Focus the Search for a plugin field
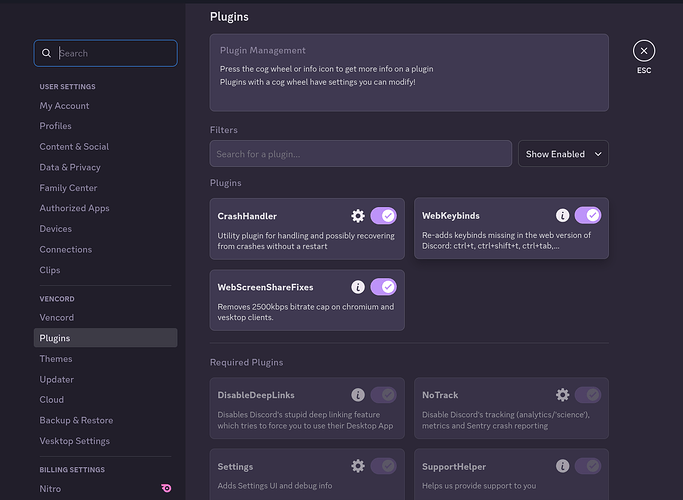 [x=360, y=154]
